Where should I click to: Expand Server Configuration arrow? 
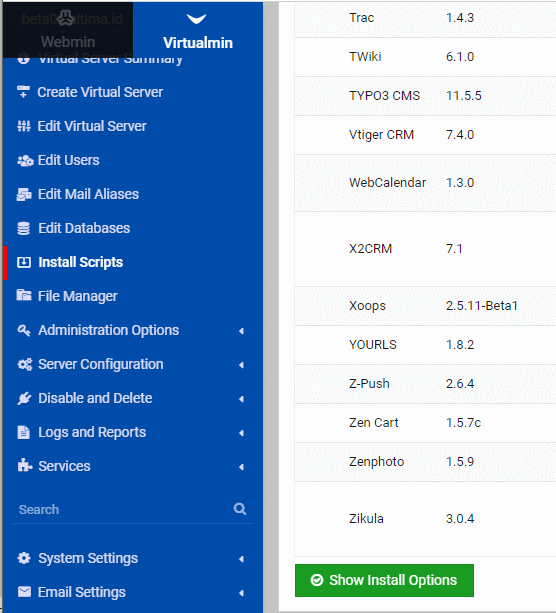tap(242, 365)
